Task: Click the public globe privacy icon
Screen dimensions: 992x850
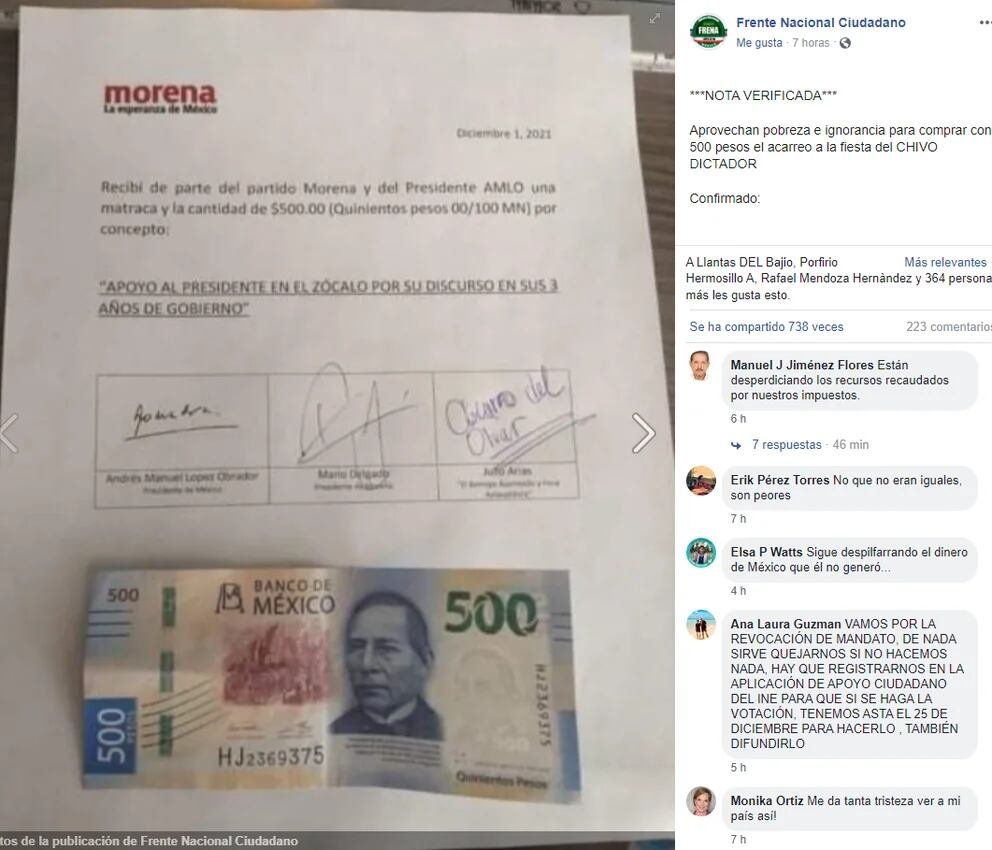Action: [x=845, y=43]
